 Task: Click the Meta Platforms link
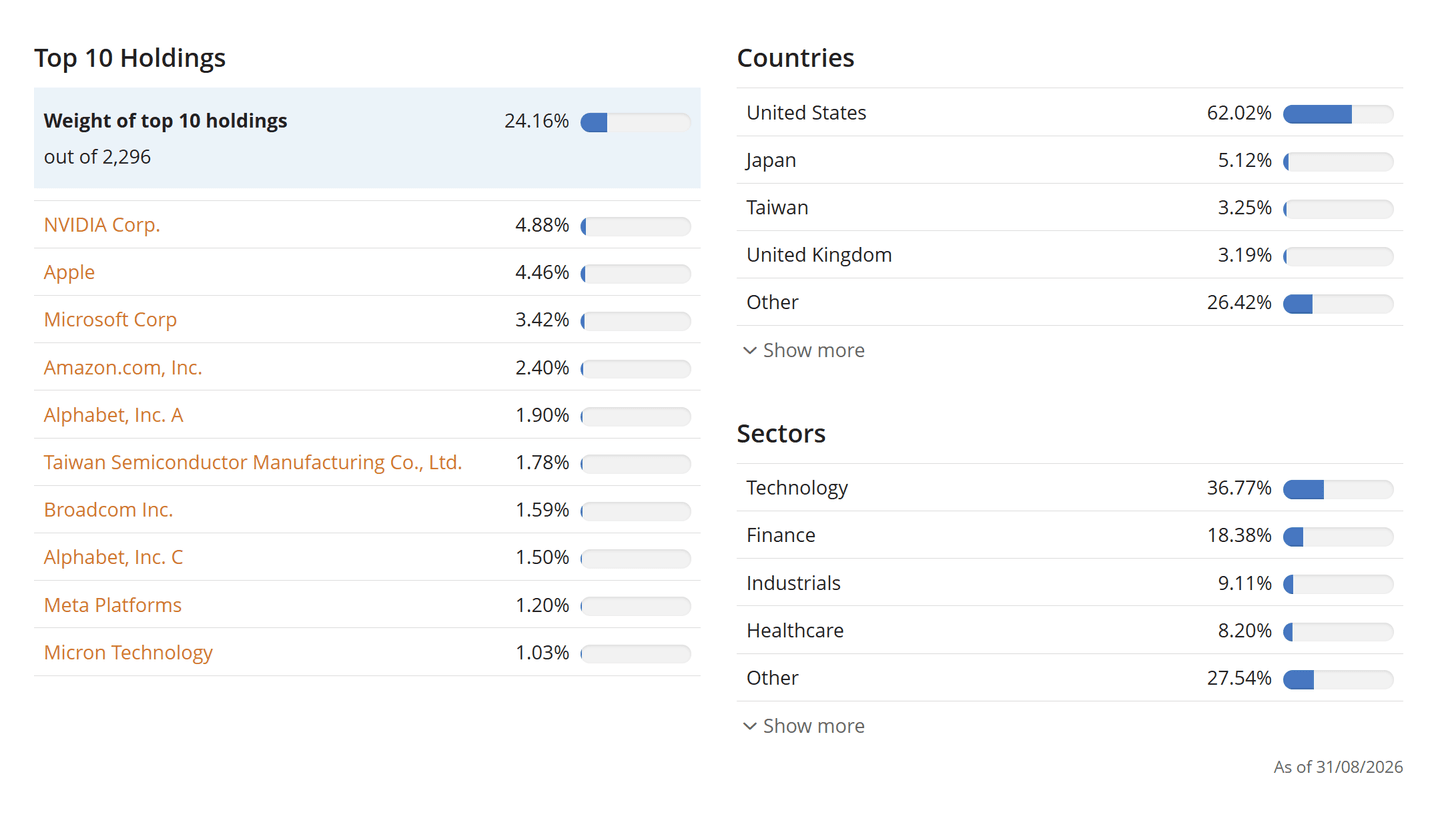point(113,605)
